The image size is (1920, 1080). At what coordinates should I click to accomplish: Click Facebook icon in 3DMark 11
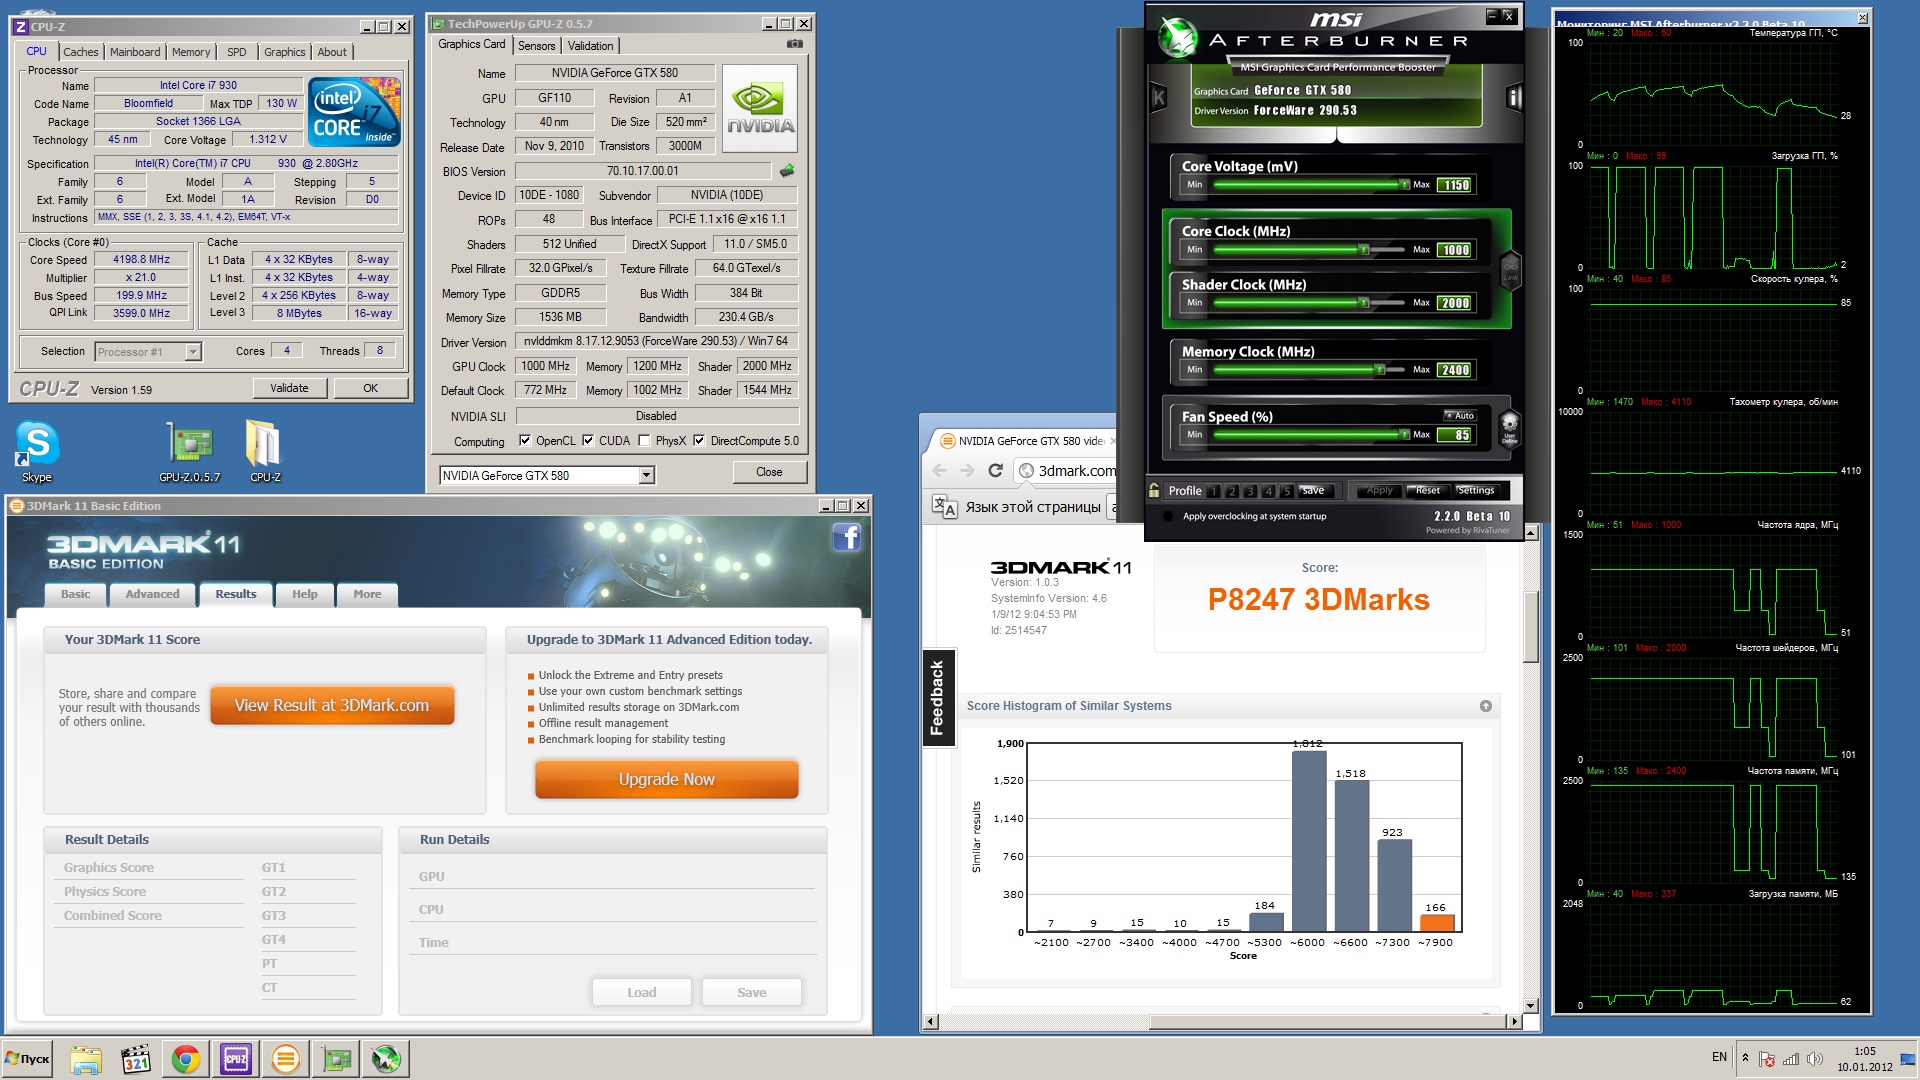pos(846,538)
